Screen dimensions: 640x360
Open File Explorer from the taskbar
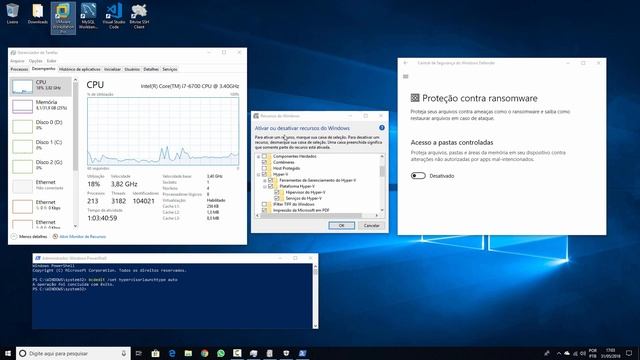[x=188, y=353]
